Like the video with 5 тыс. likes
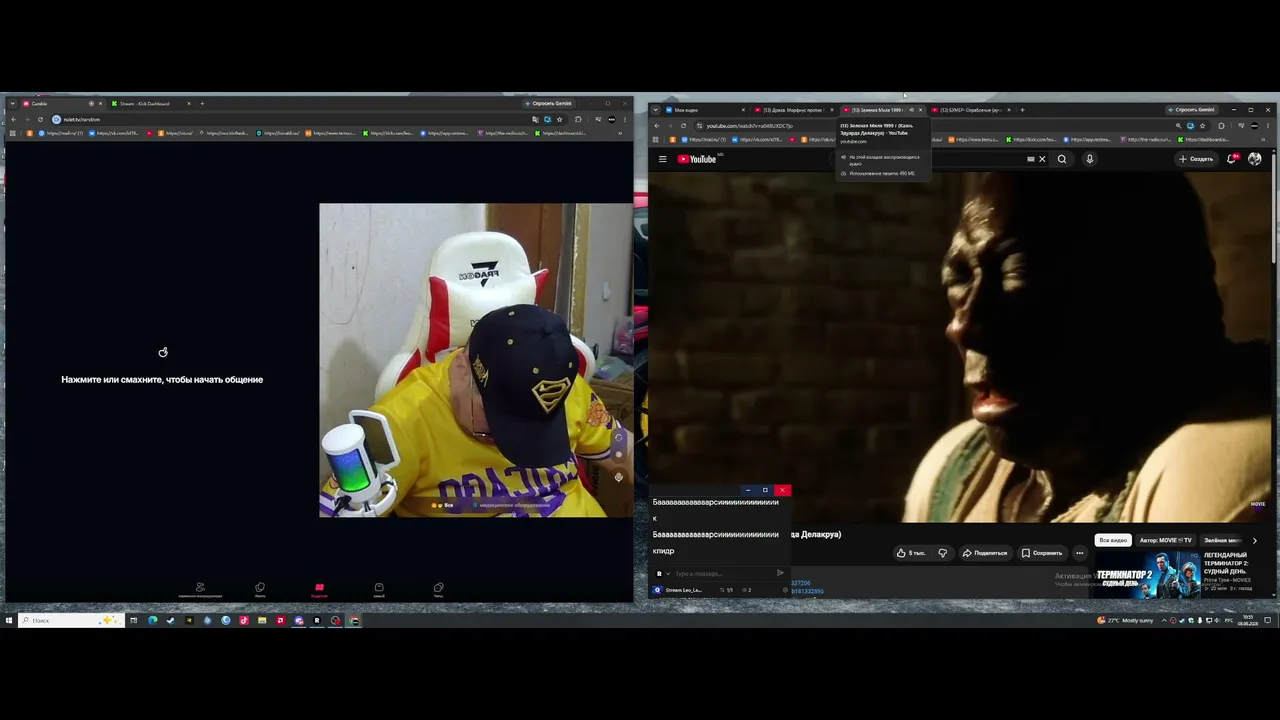Screen dimensions: 1280x720 pos(911,553)
